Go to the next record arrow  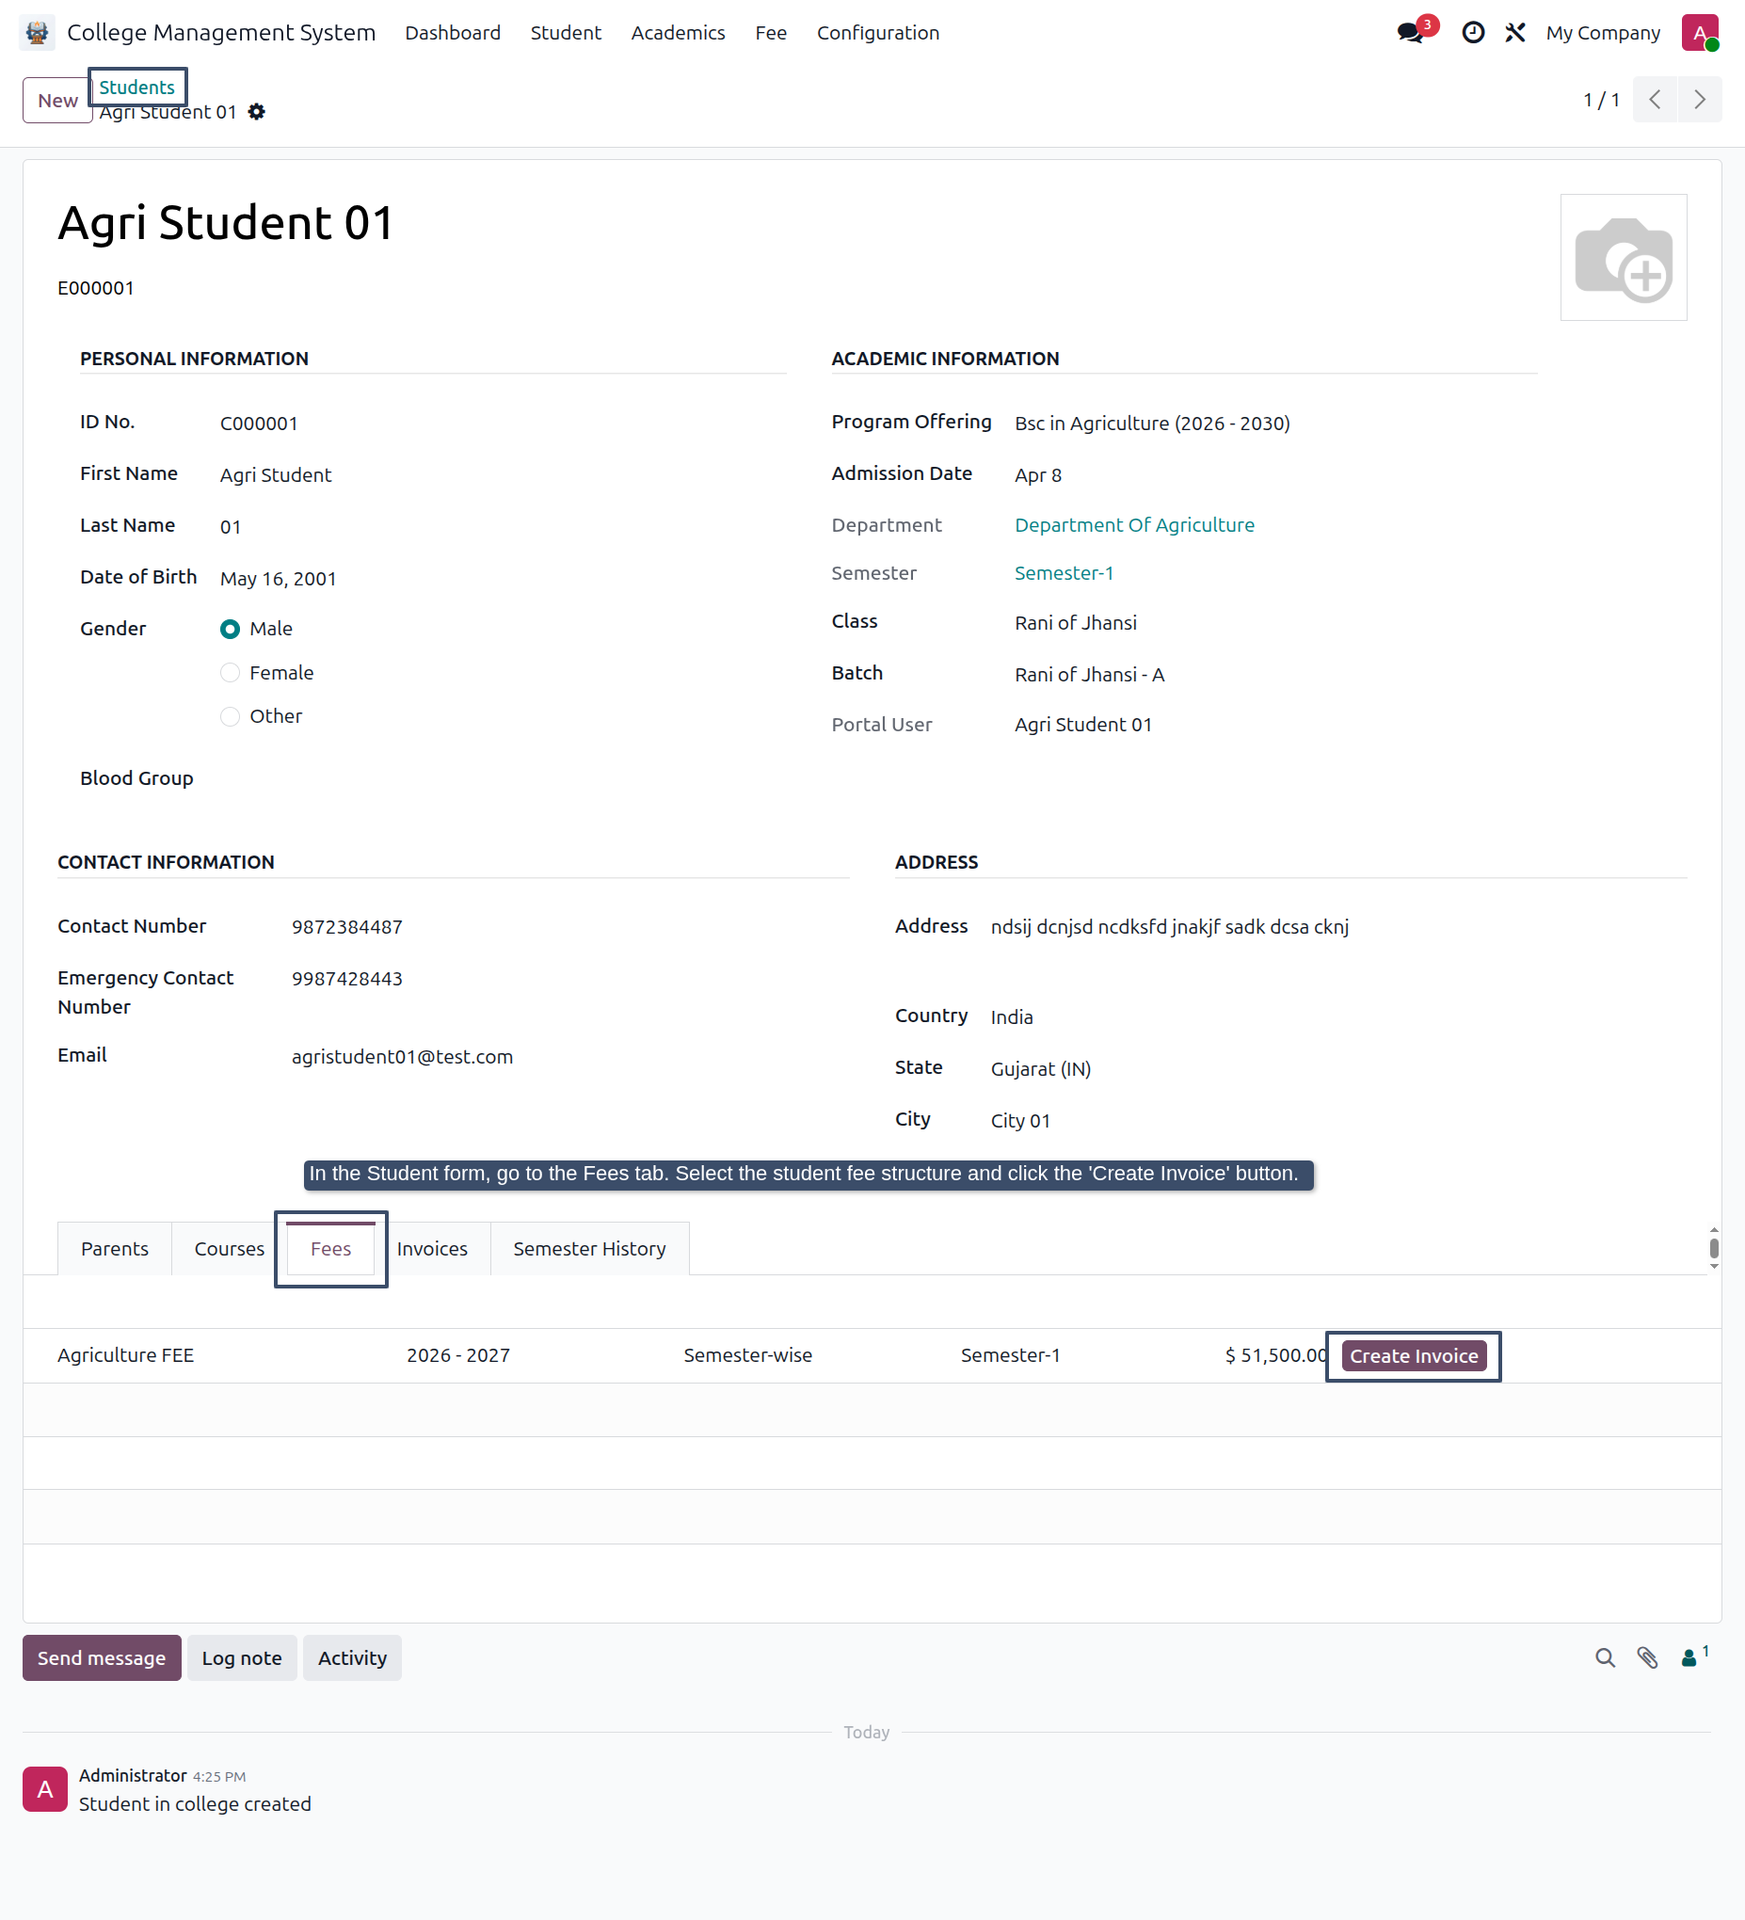coord(1700,99)
